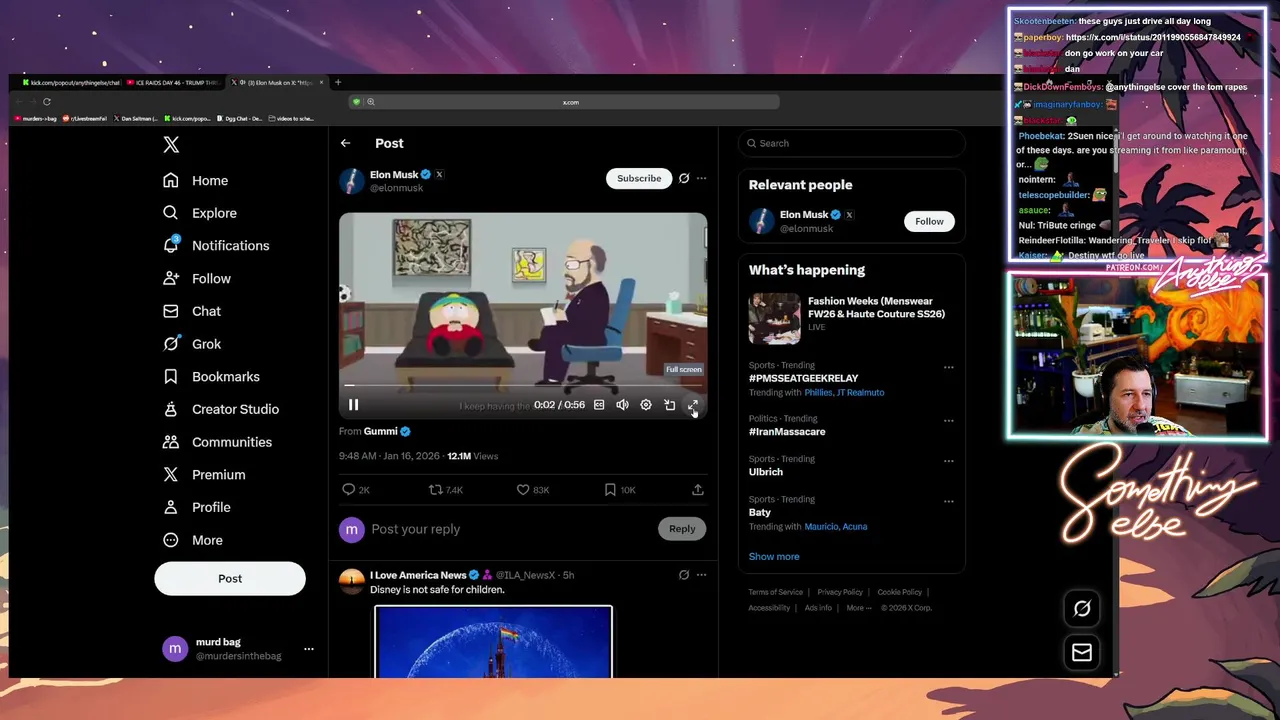Open more options on I Love America News post
The height and width of the screenshot is (720, 1280).
(x=701, y=575)
